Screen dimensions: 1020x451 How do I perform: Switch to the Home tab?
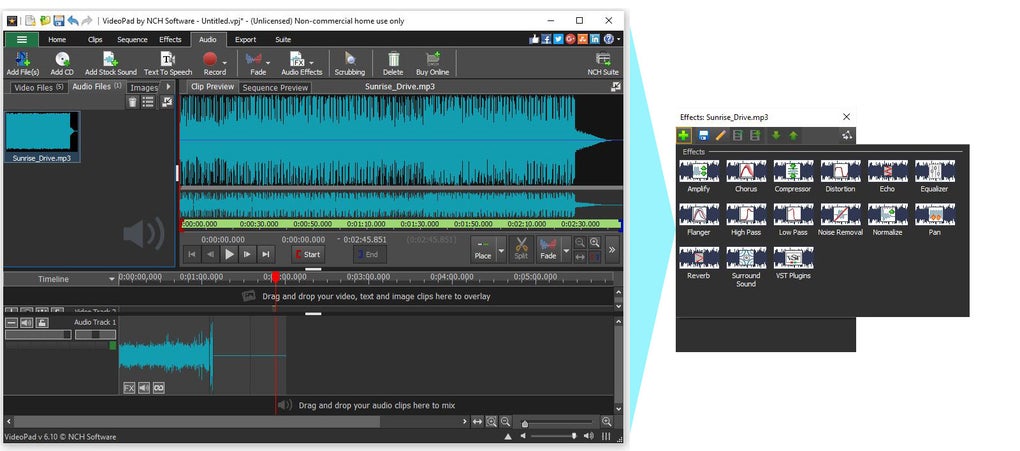(57, 39)
